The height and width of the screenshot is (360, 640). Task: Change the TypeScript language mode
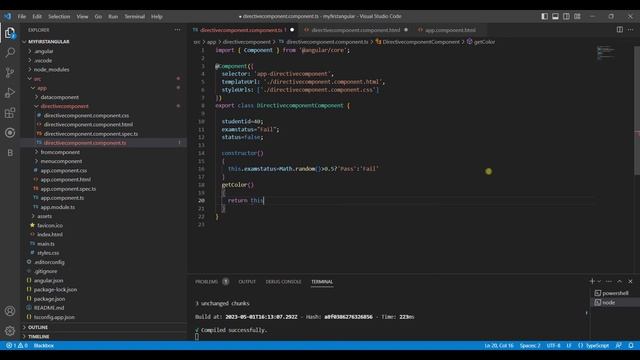597,345
